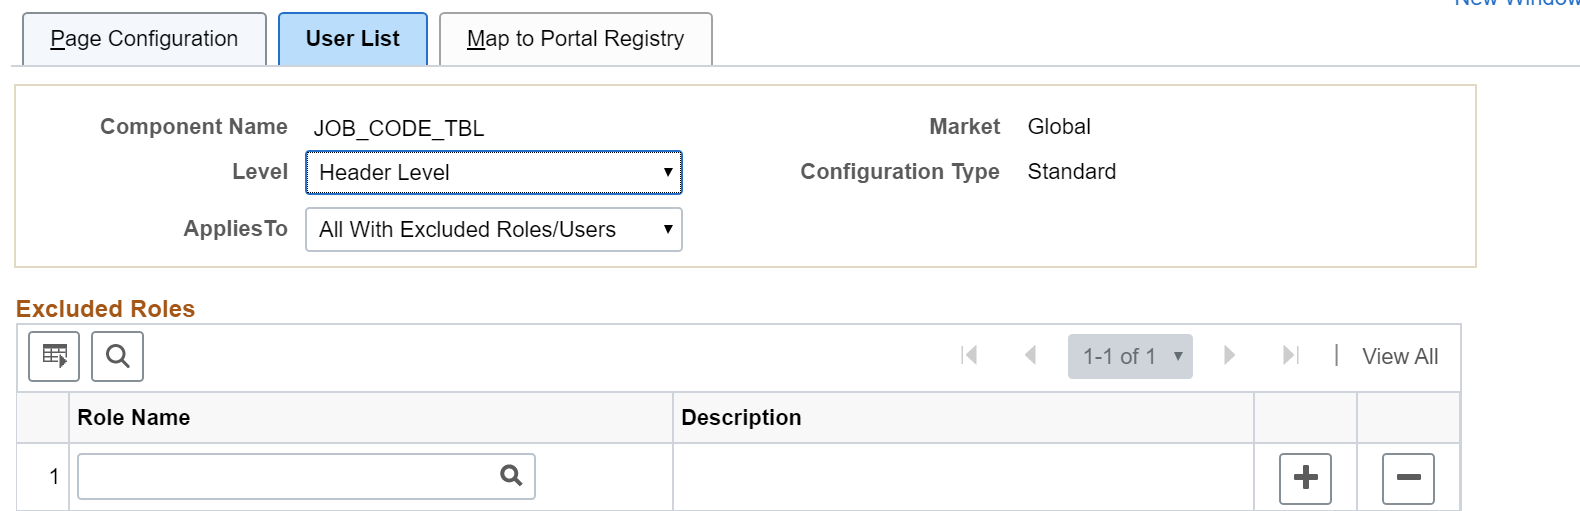Click the grid personalize icon in Excluded Roles

(x=54, y=356)
